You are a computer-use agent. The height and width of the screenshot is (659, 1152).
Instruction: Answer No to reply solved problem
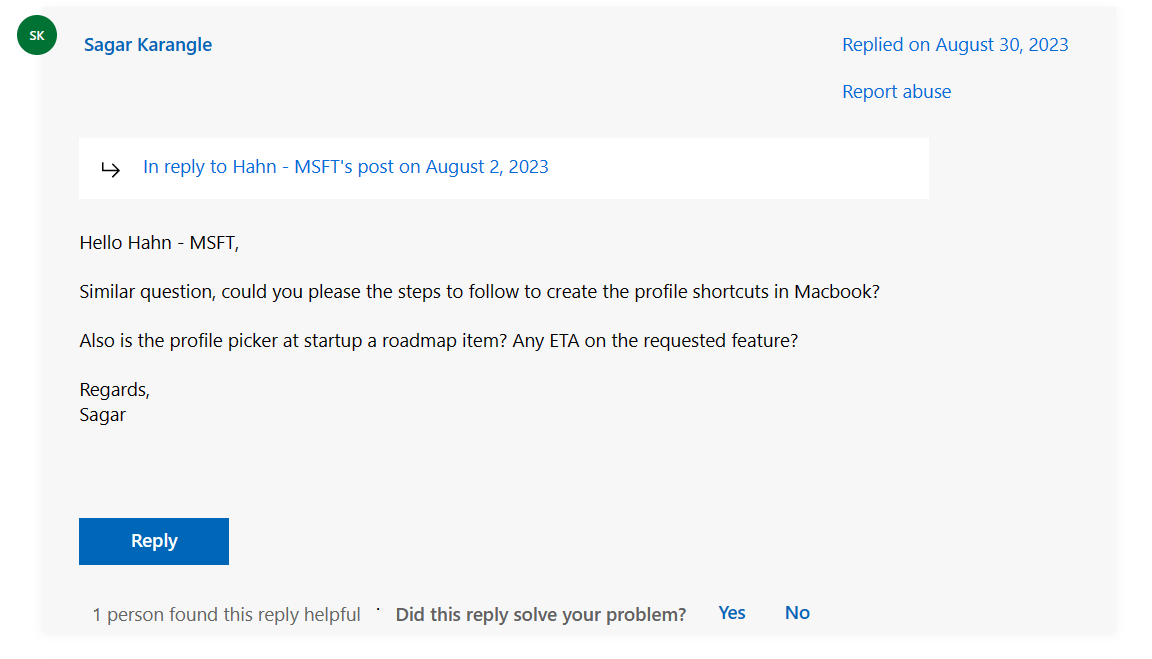coord(796,613)
